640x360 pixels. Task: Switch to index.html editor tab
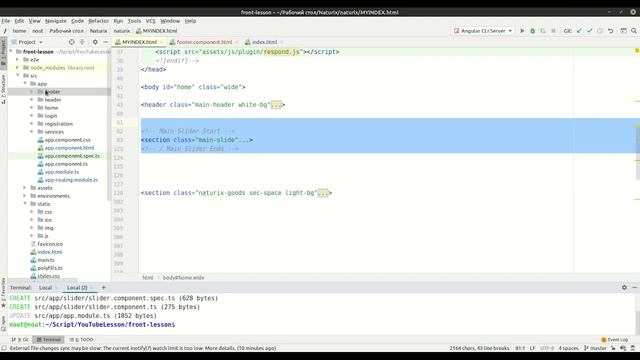(264, 42)
